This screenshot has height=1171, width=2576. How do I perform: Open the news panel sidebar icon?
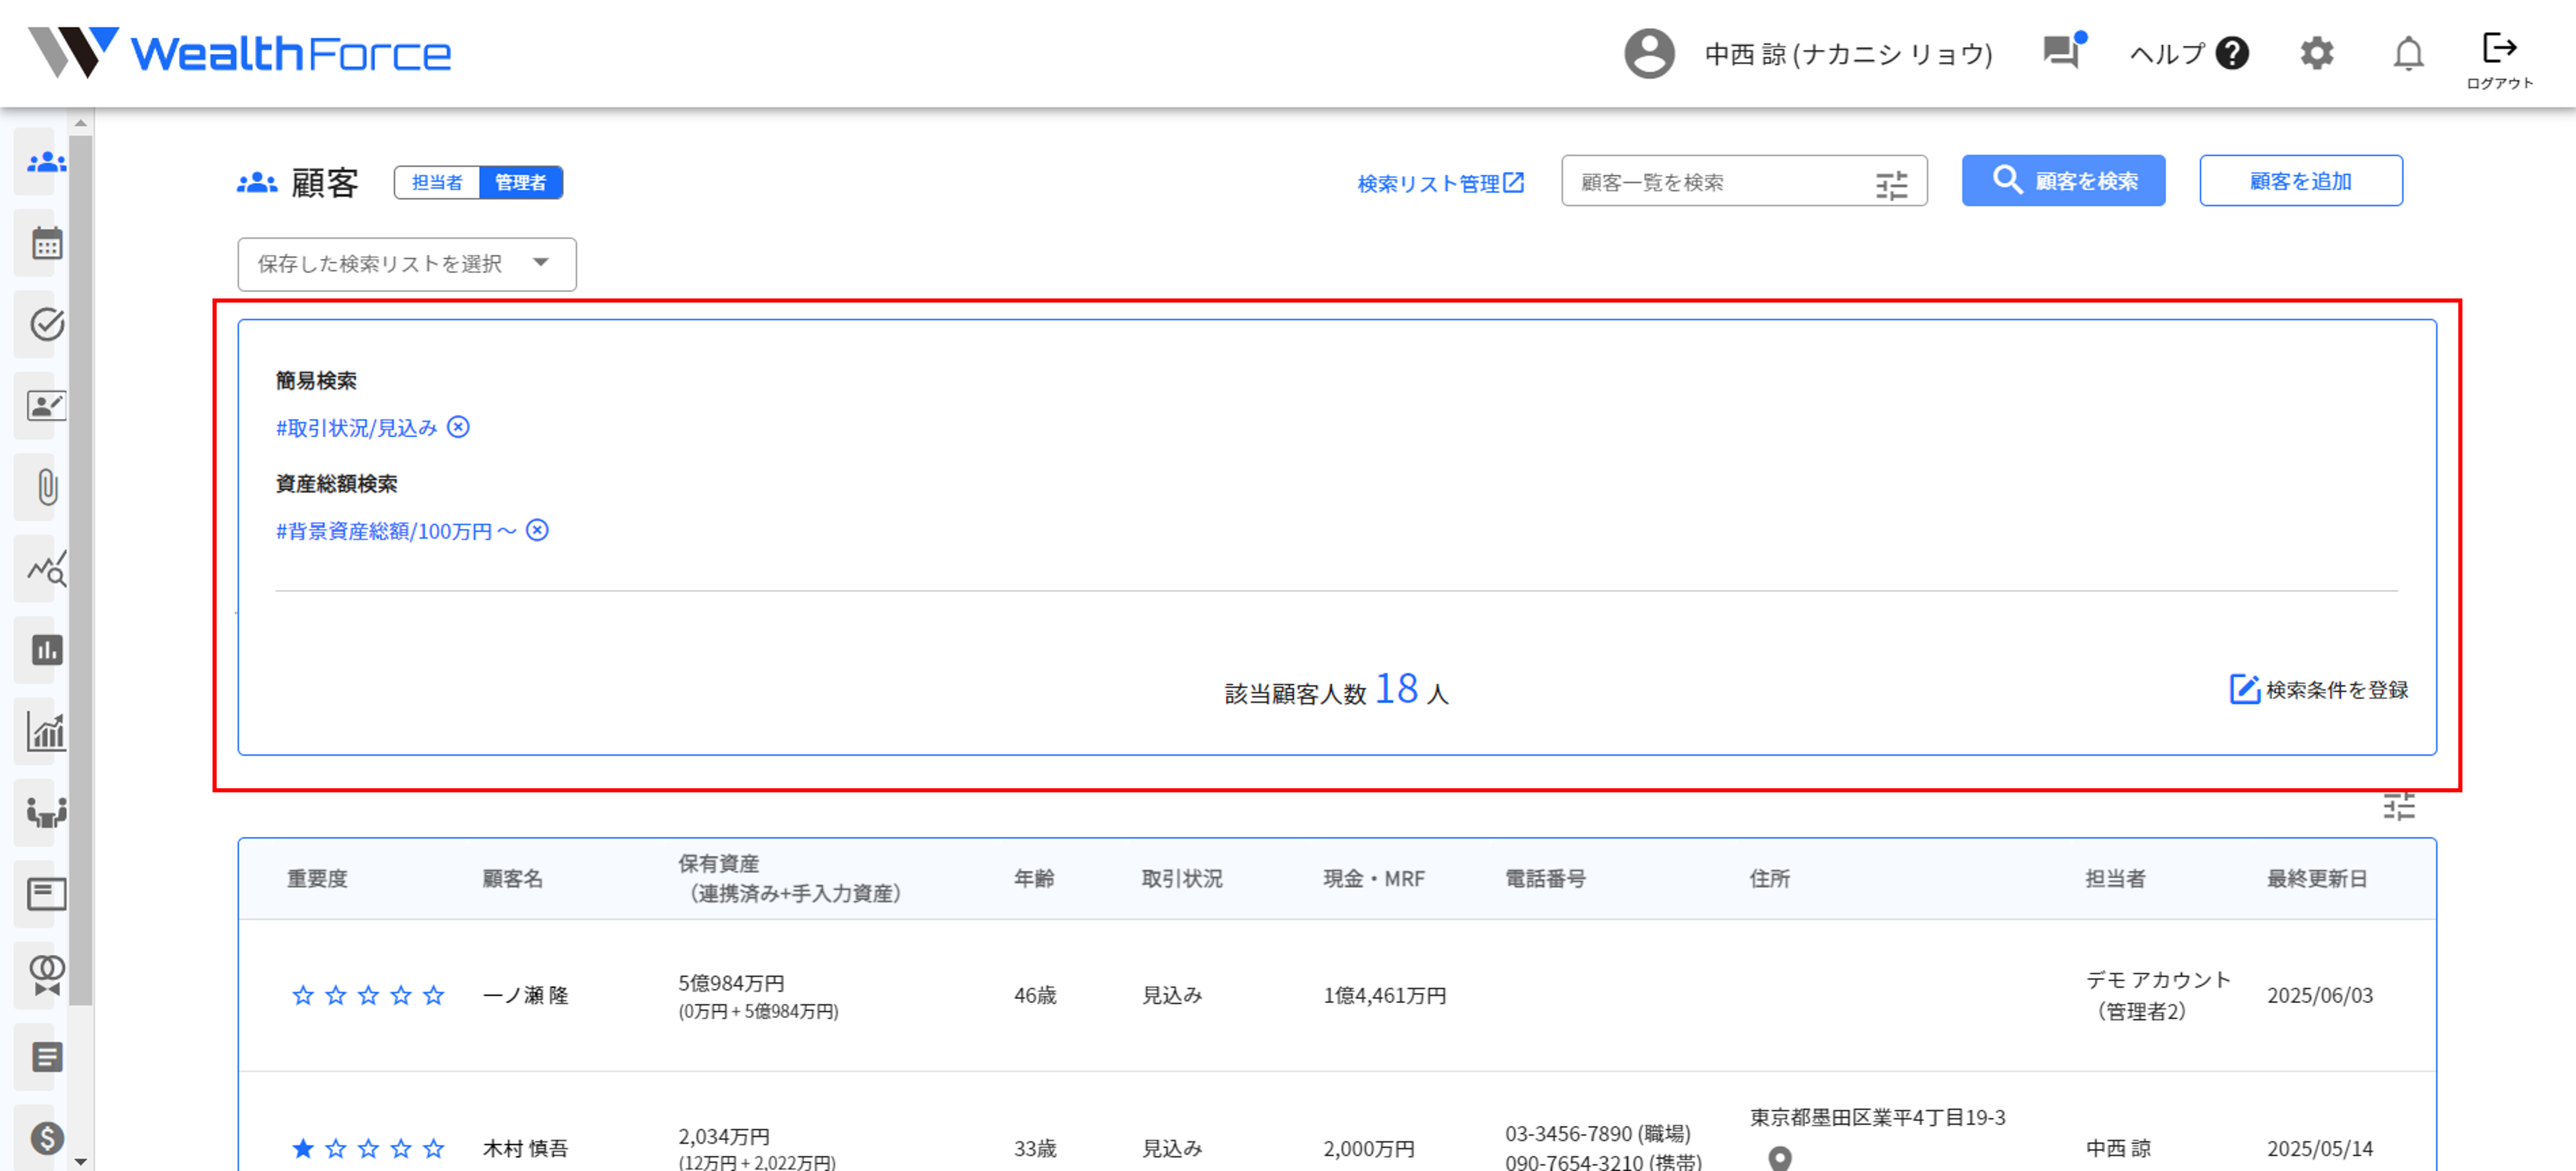coord(46,894)
